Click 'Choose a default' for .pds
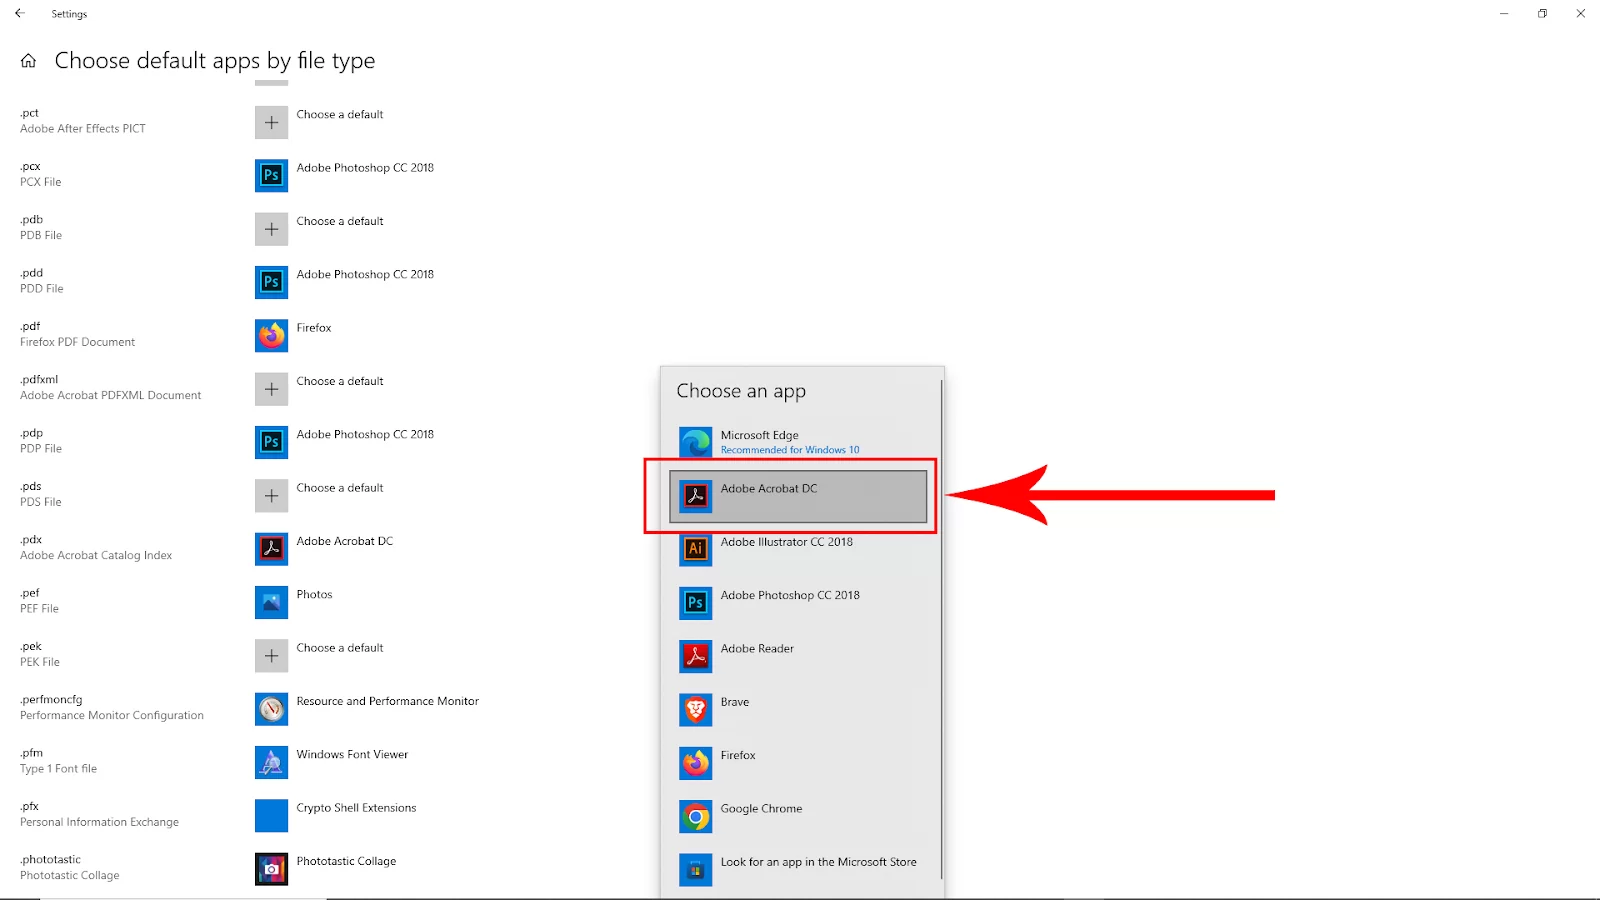 [x=340, y=488]
